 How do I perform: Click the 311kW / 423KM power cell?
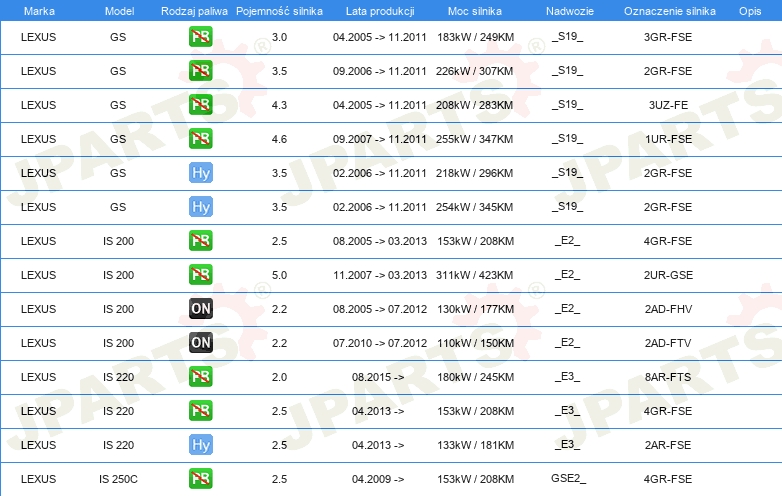474,275
